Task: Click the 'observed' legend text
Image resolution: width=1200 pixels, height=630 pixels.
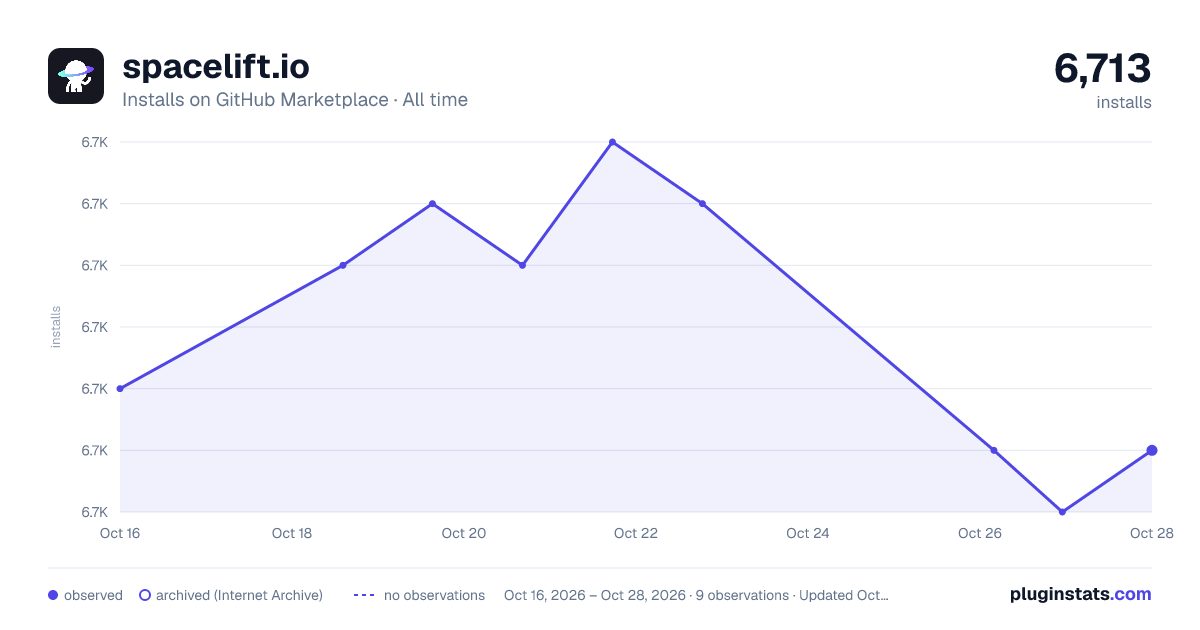Action: 93,595
